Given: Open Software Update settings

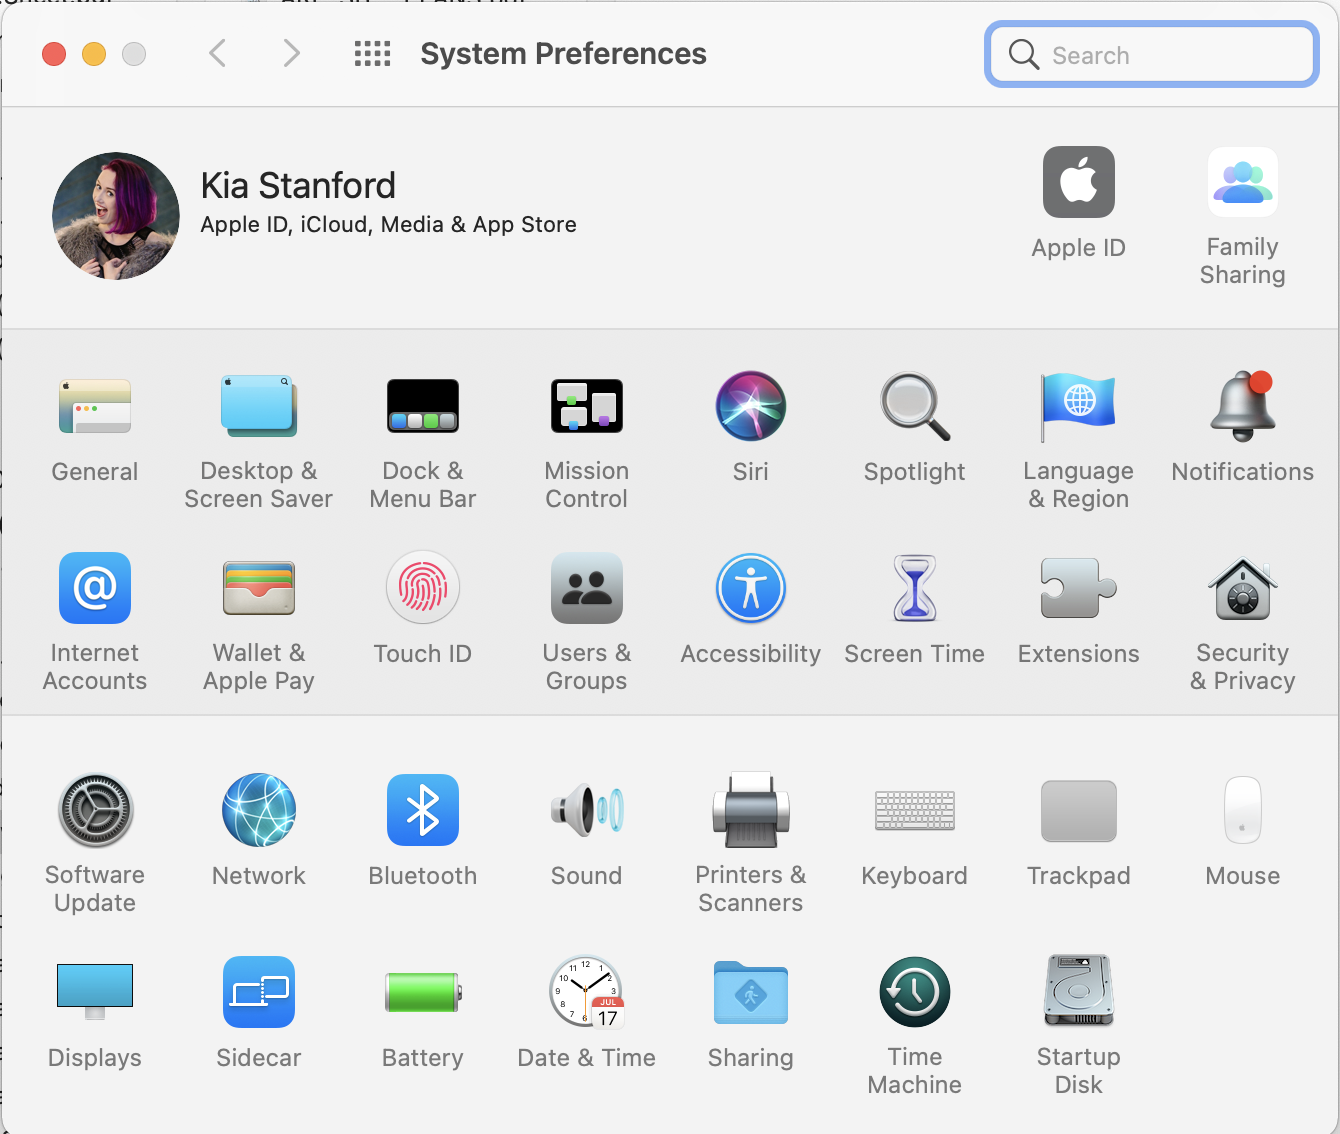Looking at the screenshot, I should (95, 810).
